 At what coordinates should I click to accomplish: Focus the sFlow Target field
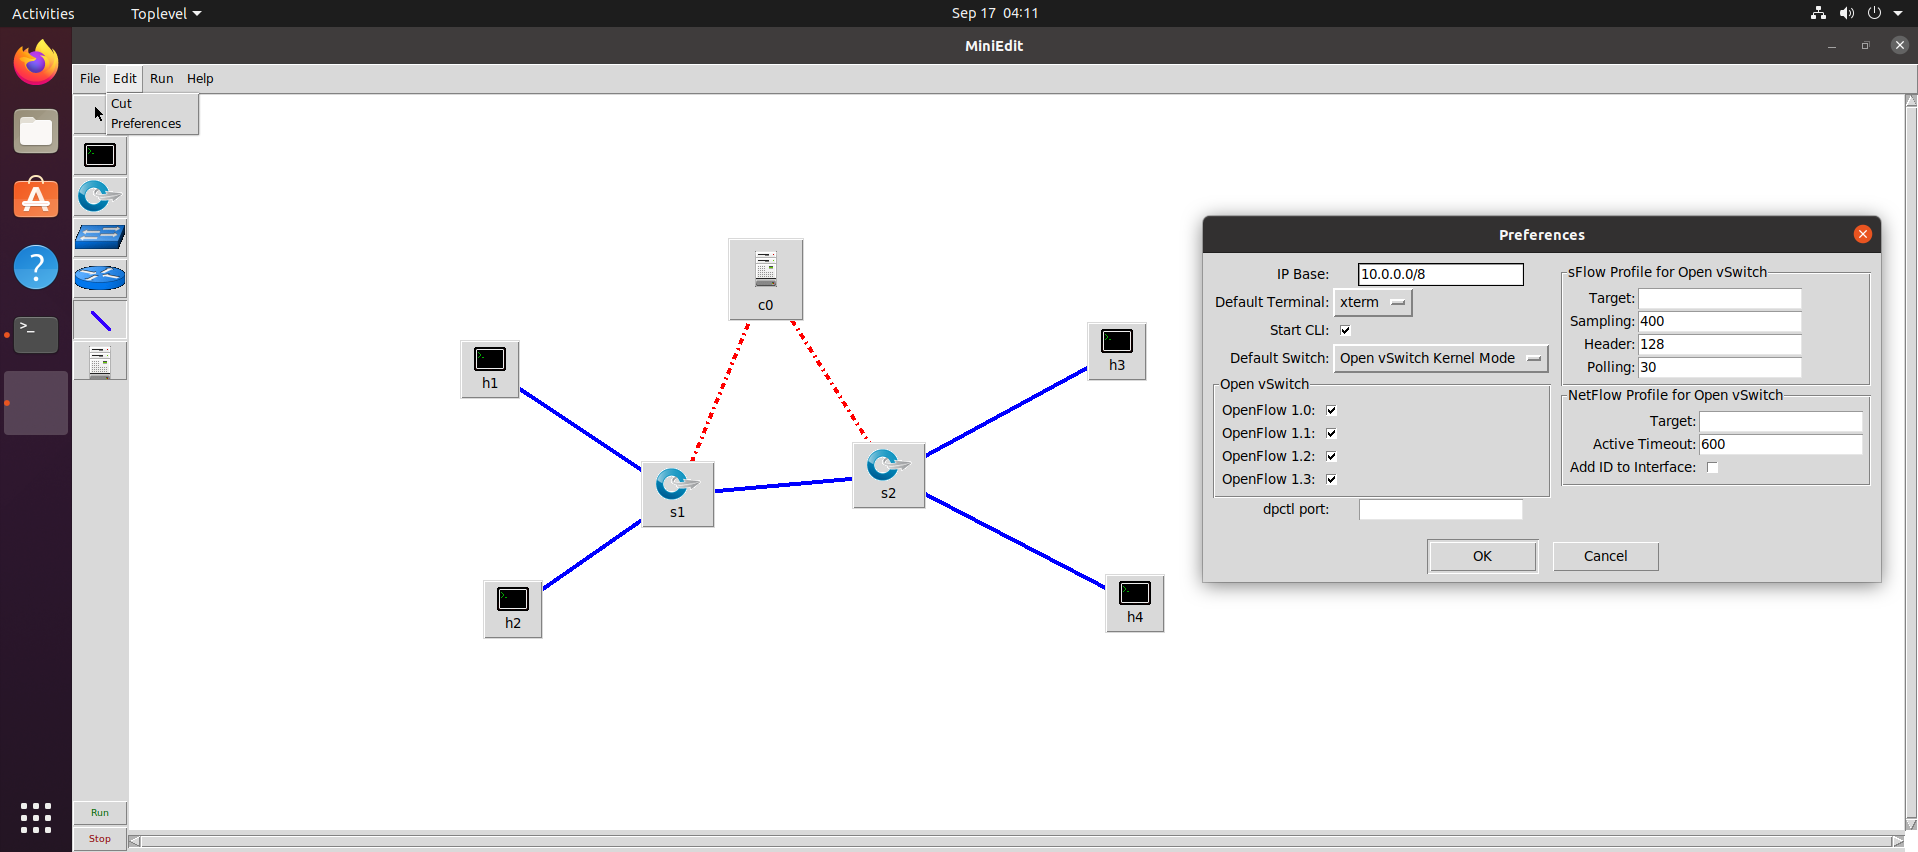point(1720,298)
